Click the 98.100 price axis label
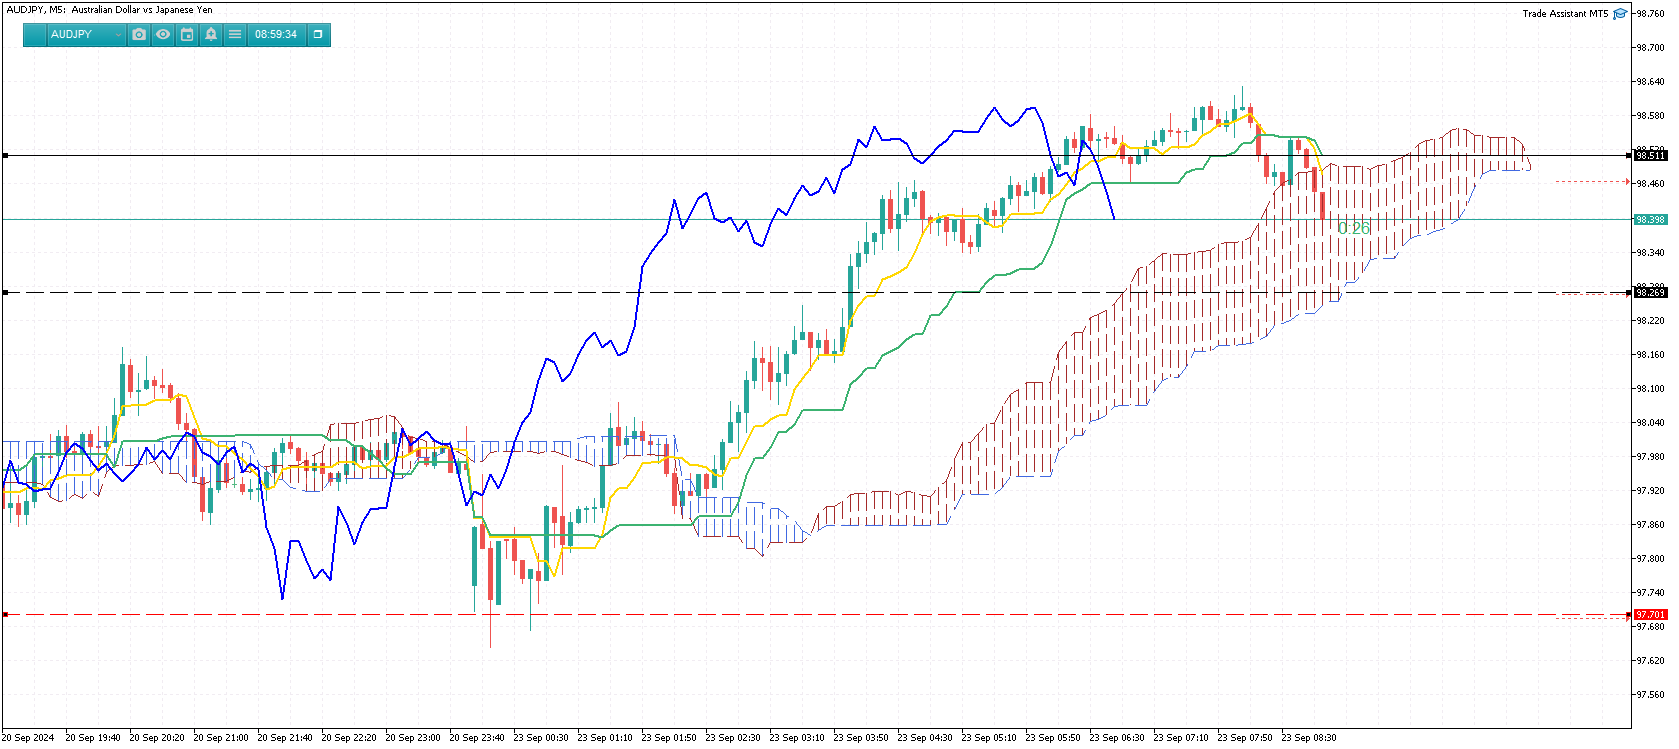The width and height of the screenshot is (1679, 749). coord(1651,389)
